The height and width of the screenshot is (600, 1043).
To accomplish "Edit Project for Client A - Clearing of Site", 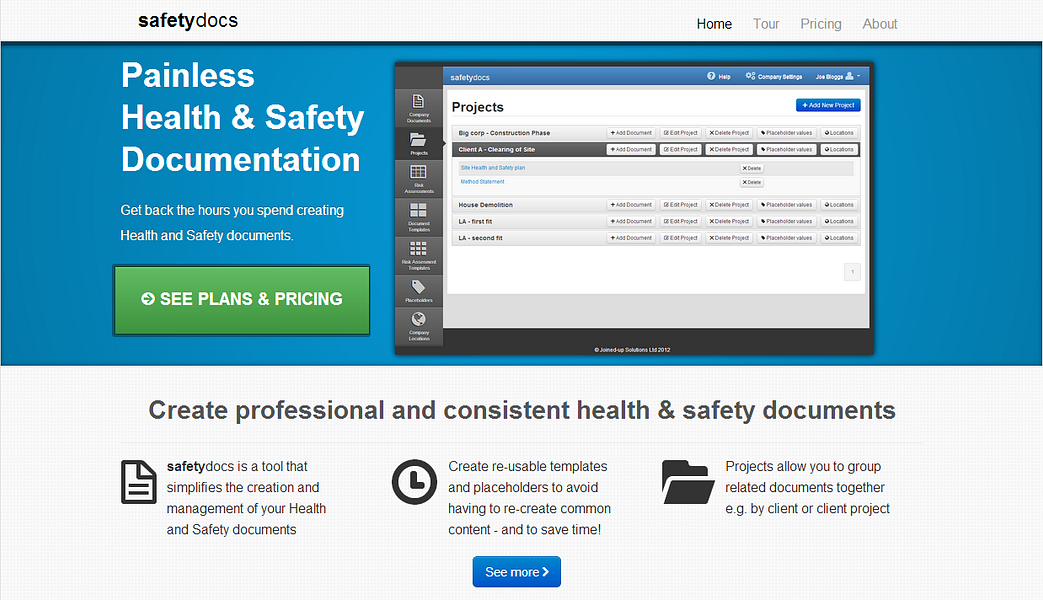I will pyautogui.click(x=680, y=150).
